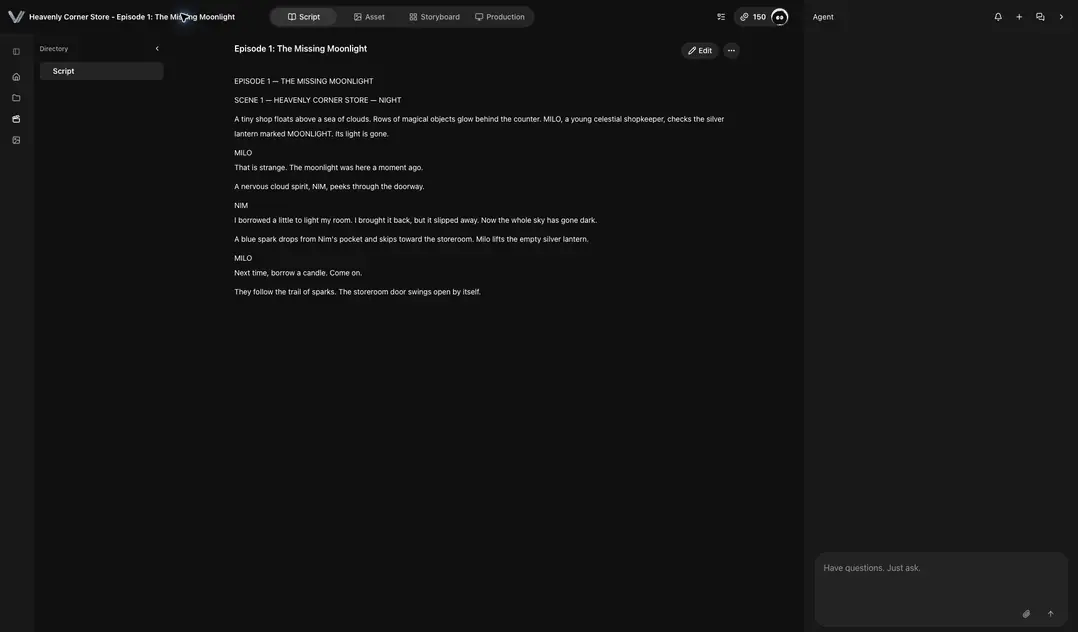Open the Storyboard tab

[x=434, y=17]
